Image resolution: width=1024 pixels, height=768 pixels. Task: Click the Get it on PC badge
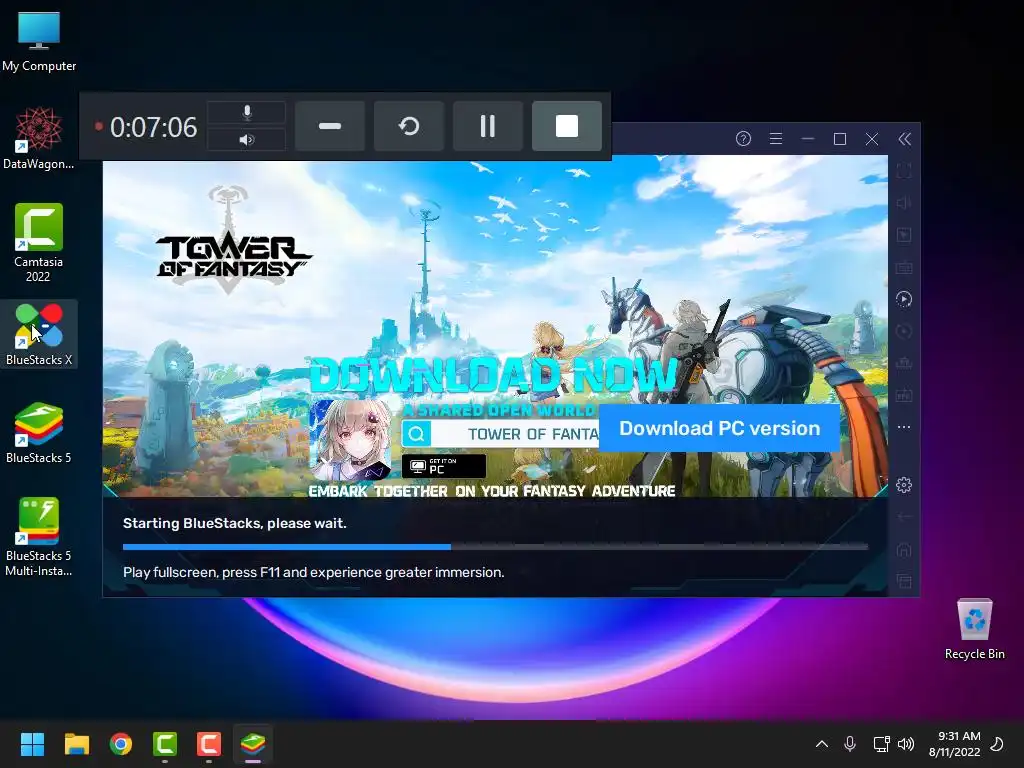click(444, 466)
